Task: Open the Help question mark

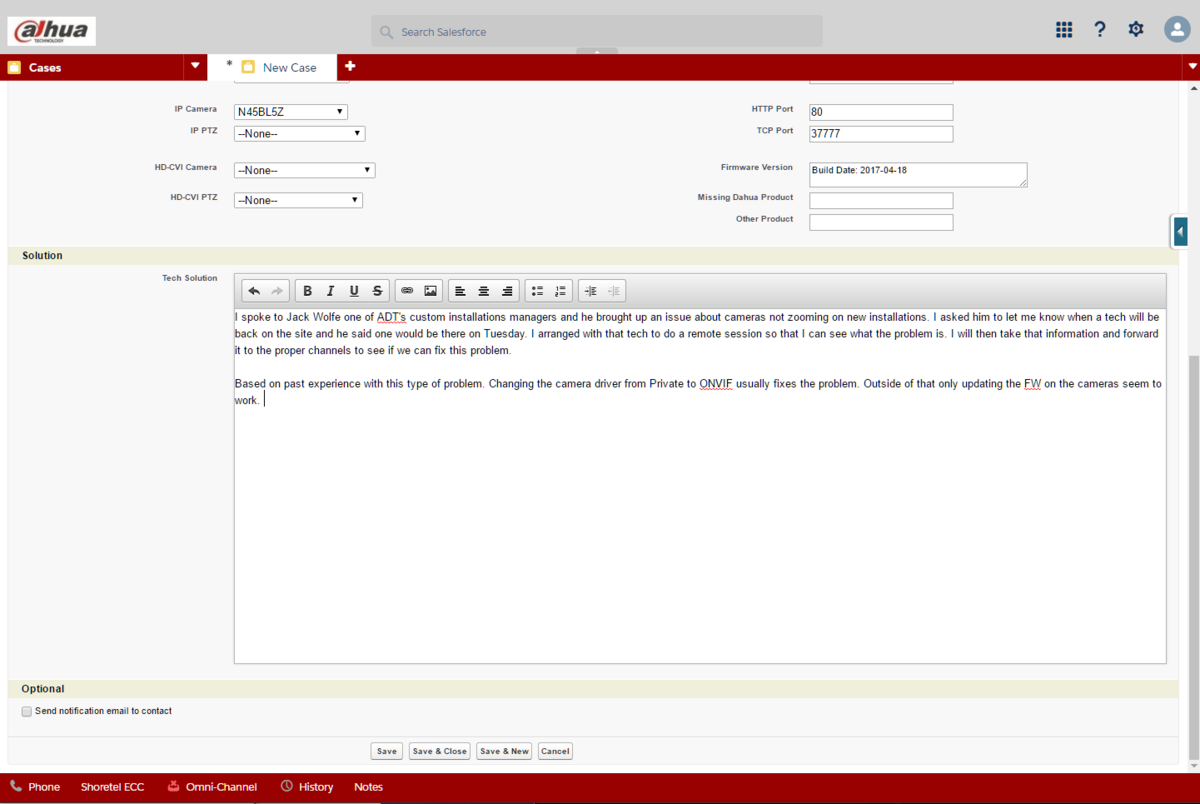Action: coord(1100,30)
